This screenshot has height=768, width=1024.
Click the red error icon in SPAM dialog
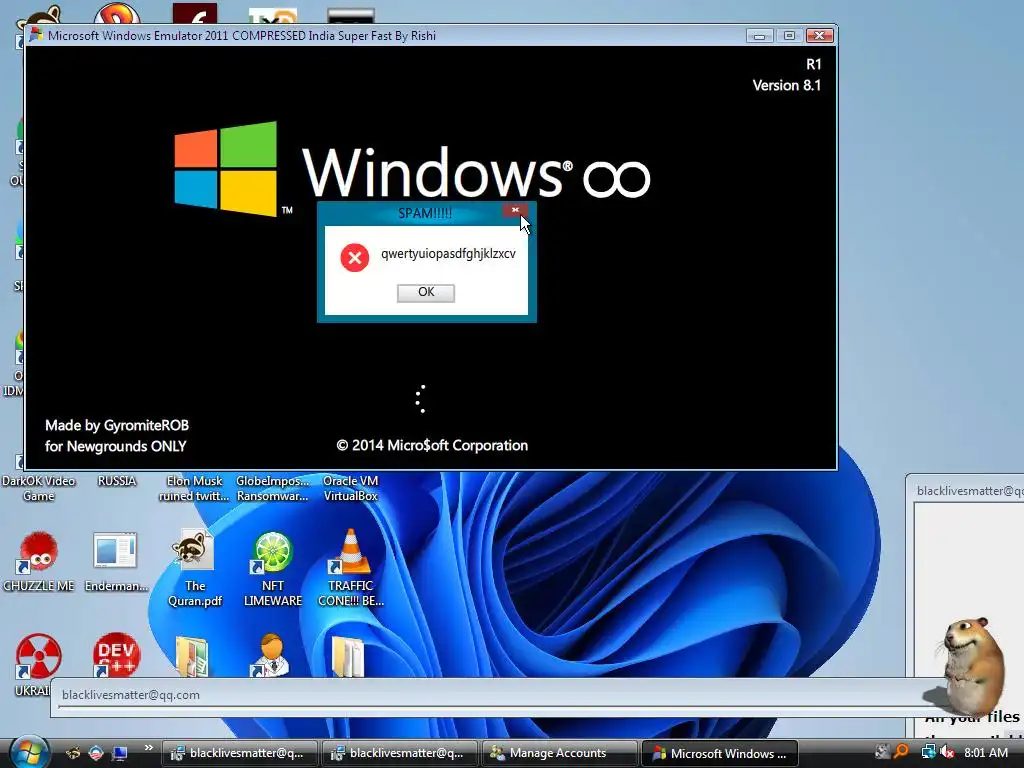355,257
